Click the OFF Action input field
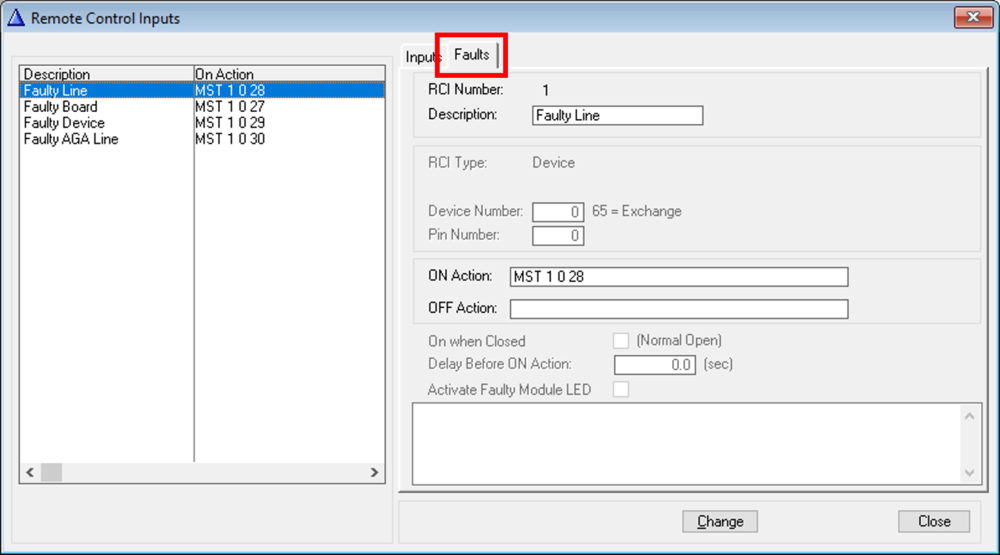The width and height of the screenshot is (1000, 555). tap(678, 309)
